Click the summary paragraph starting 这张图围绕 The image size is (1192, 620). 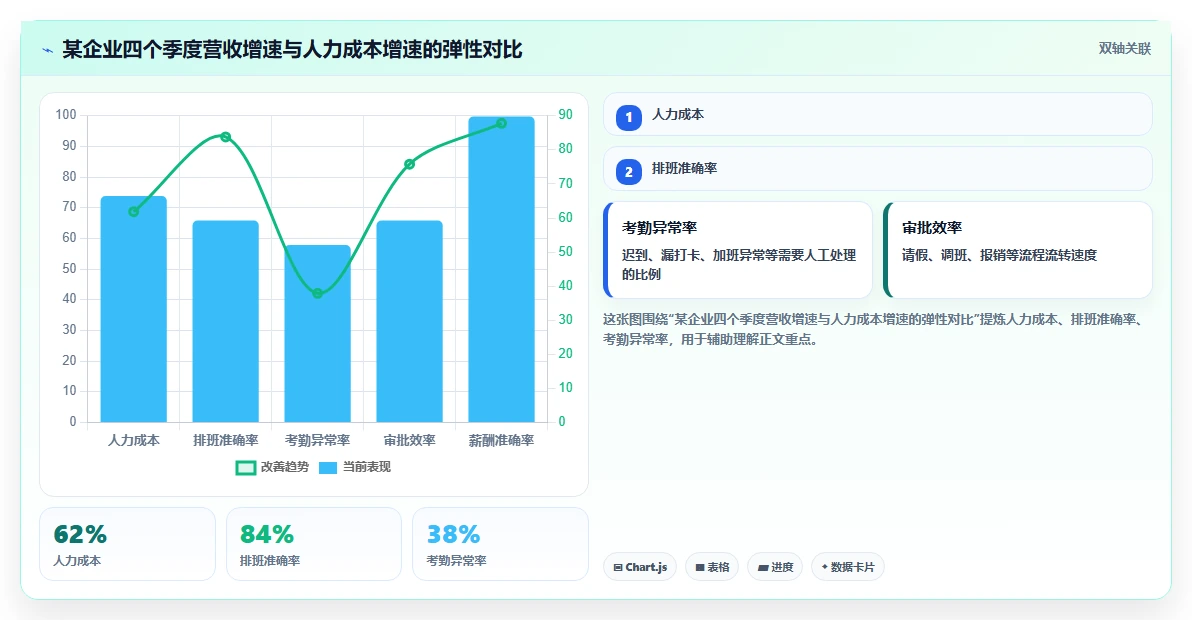(875, 330)
